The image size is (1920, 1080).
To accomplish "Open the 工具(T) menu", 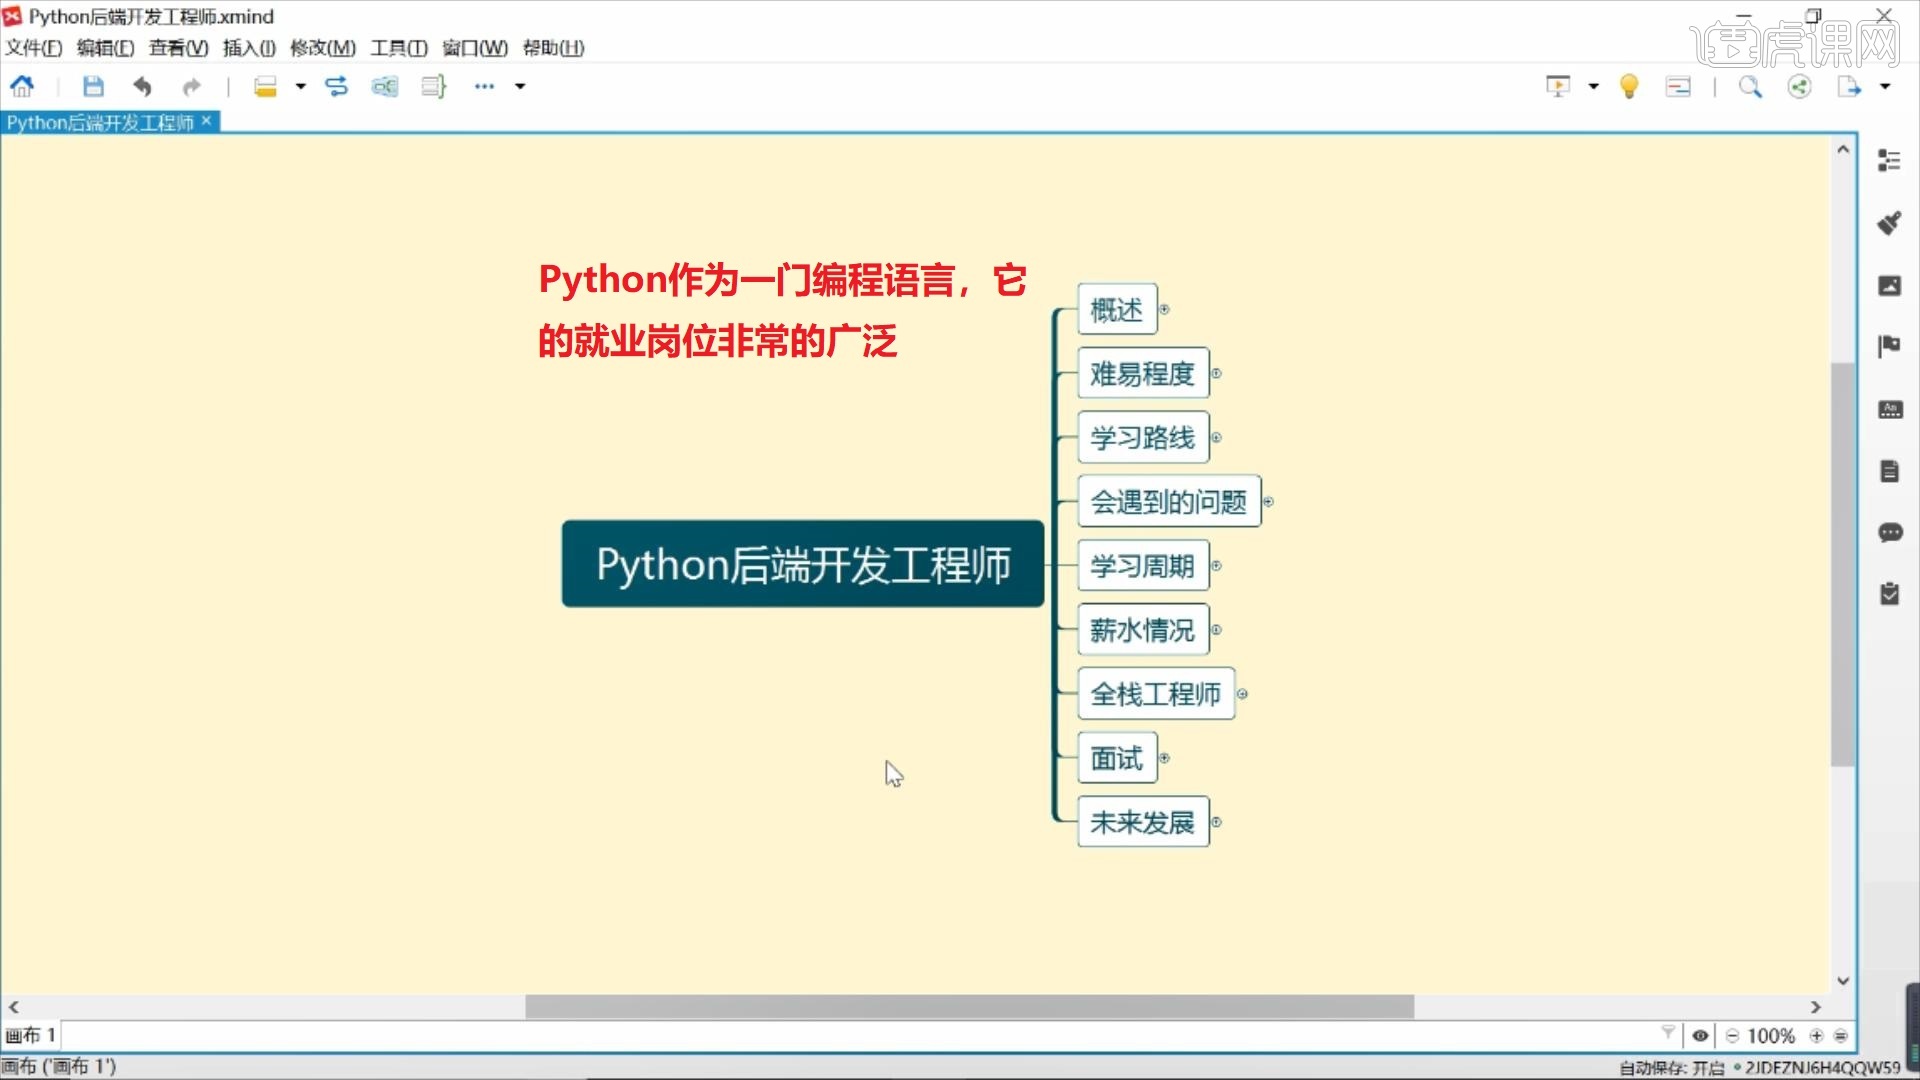I will click(x=398, y=48).
